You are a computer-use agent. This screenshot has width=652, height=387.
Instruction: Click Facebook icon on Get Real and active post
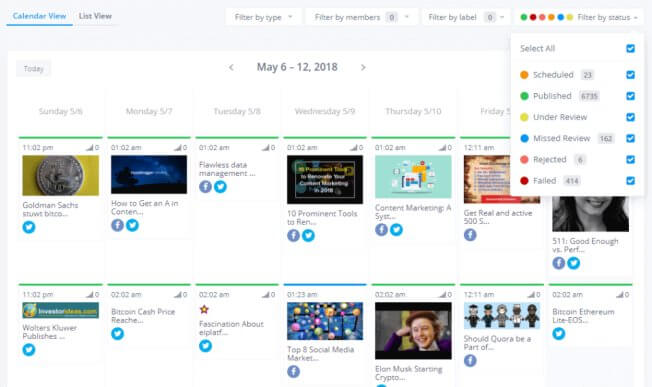tap(470, 235)
